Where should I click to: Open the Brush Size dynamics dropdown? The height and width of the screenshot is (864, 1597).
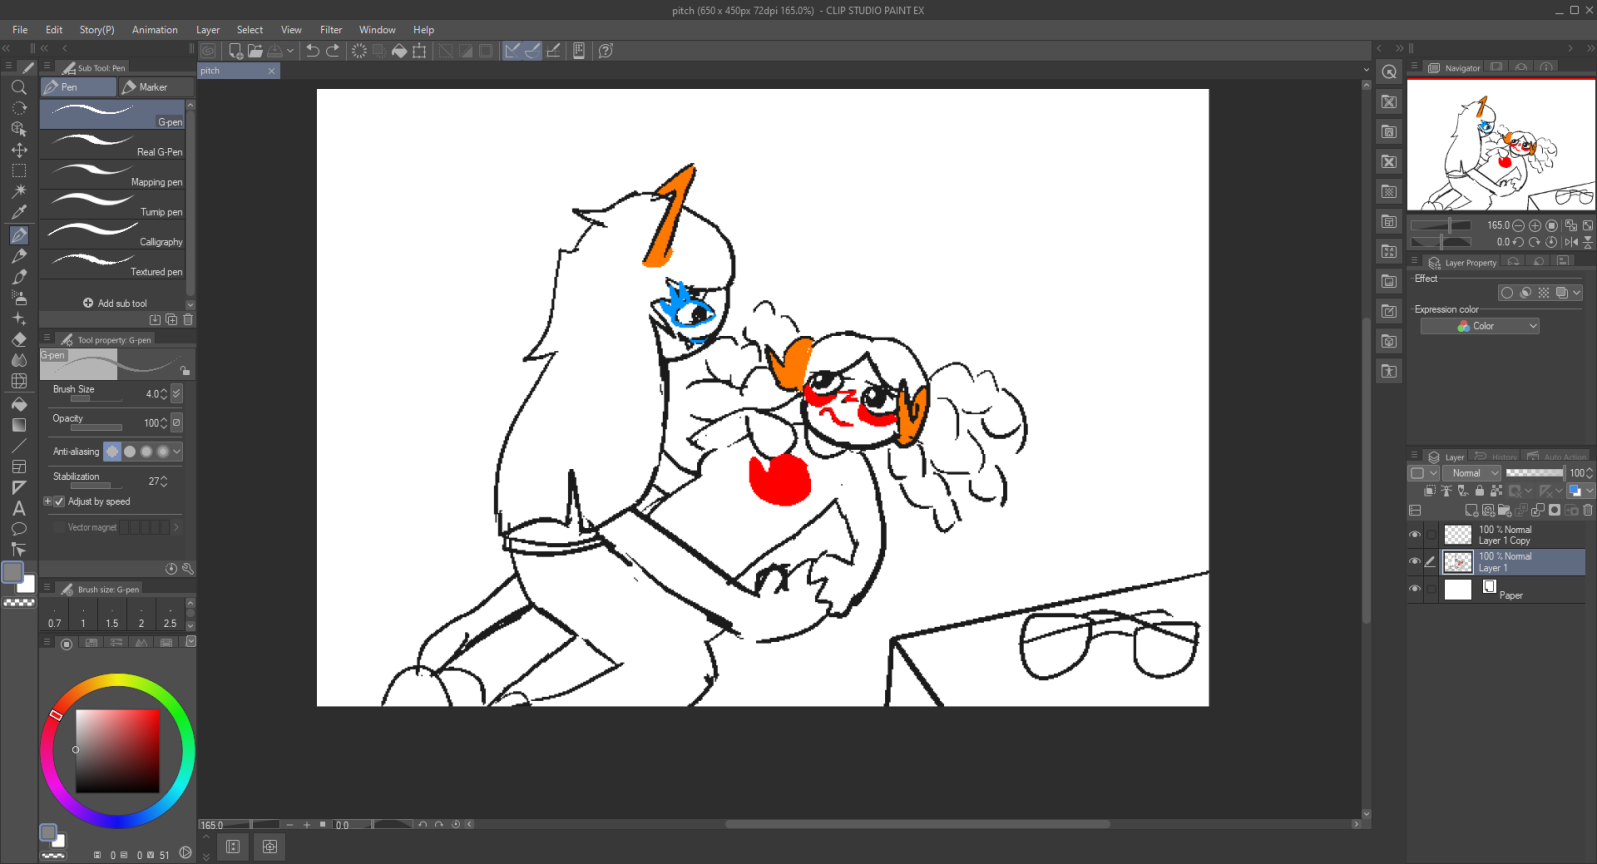click(x=177, y=394)
